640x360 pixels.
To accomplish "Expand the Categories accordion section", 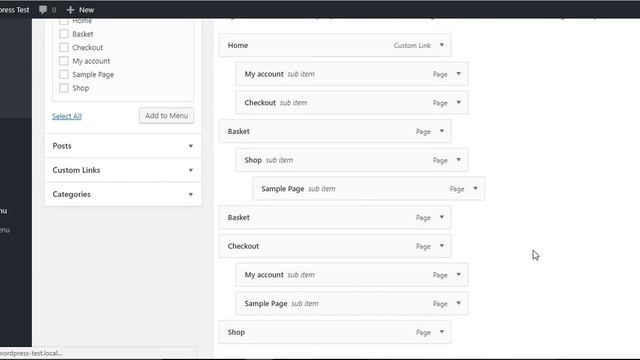I will click(123, 194).
